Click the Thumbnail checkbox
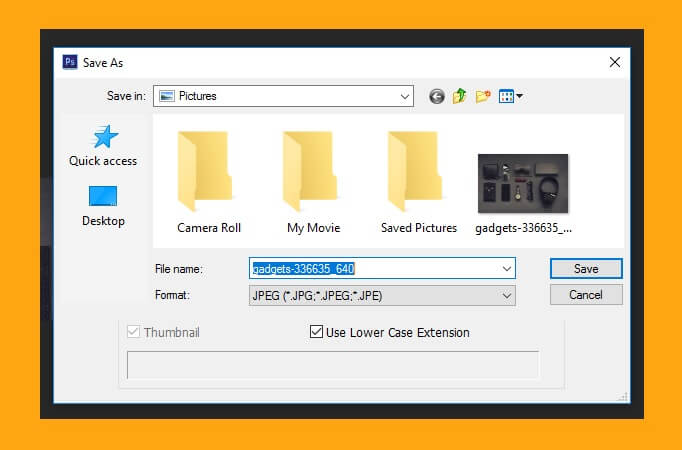 point(133,332)
